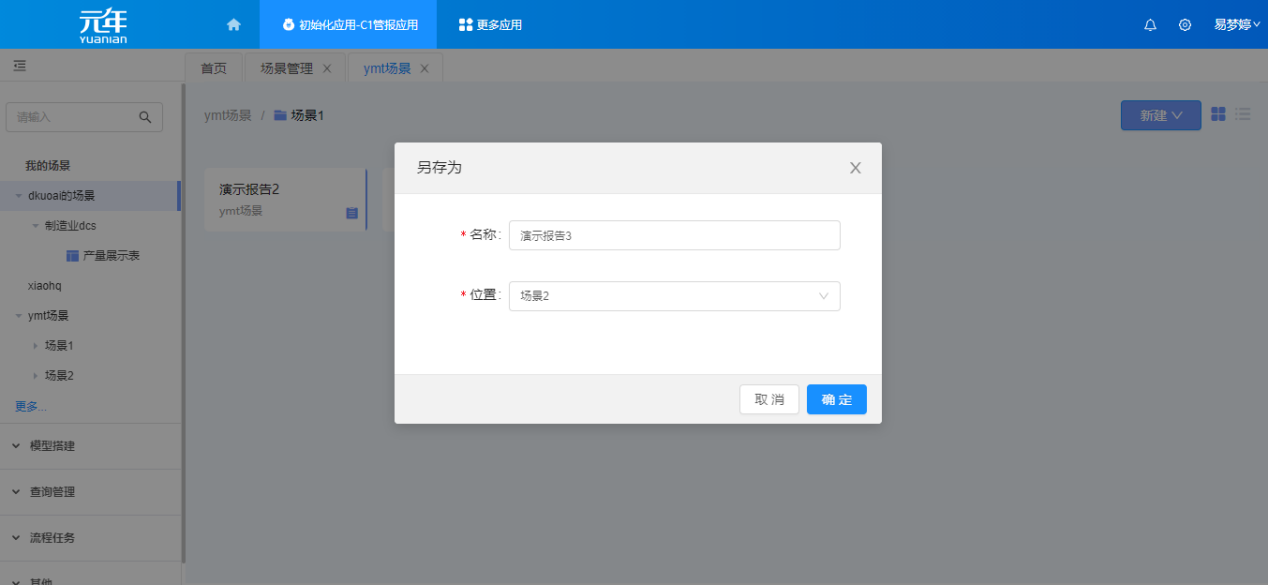
Task: Expand the 场景1 tree node
Action: click(x=36, y=346)
